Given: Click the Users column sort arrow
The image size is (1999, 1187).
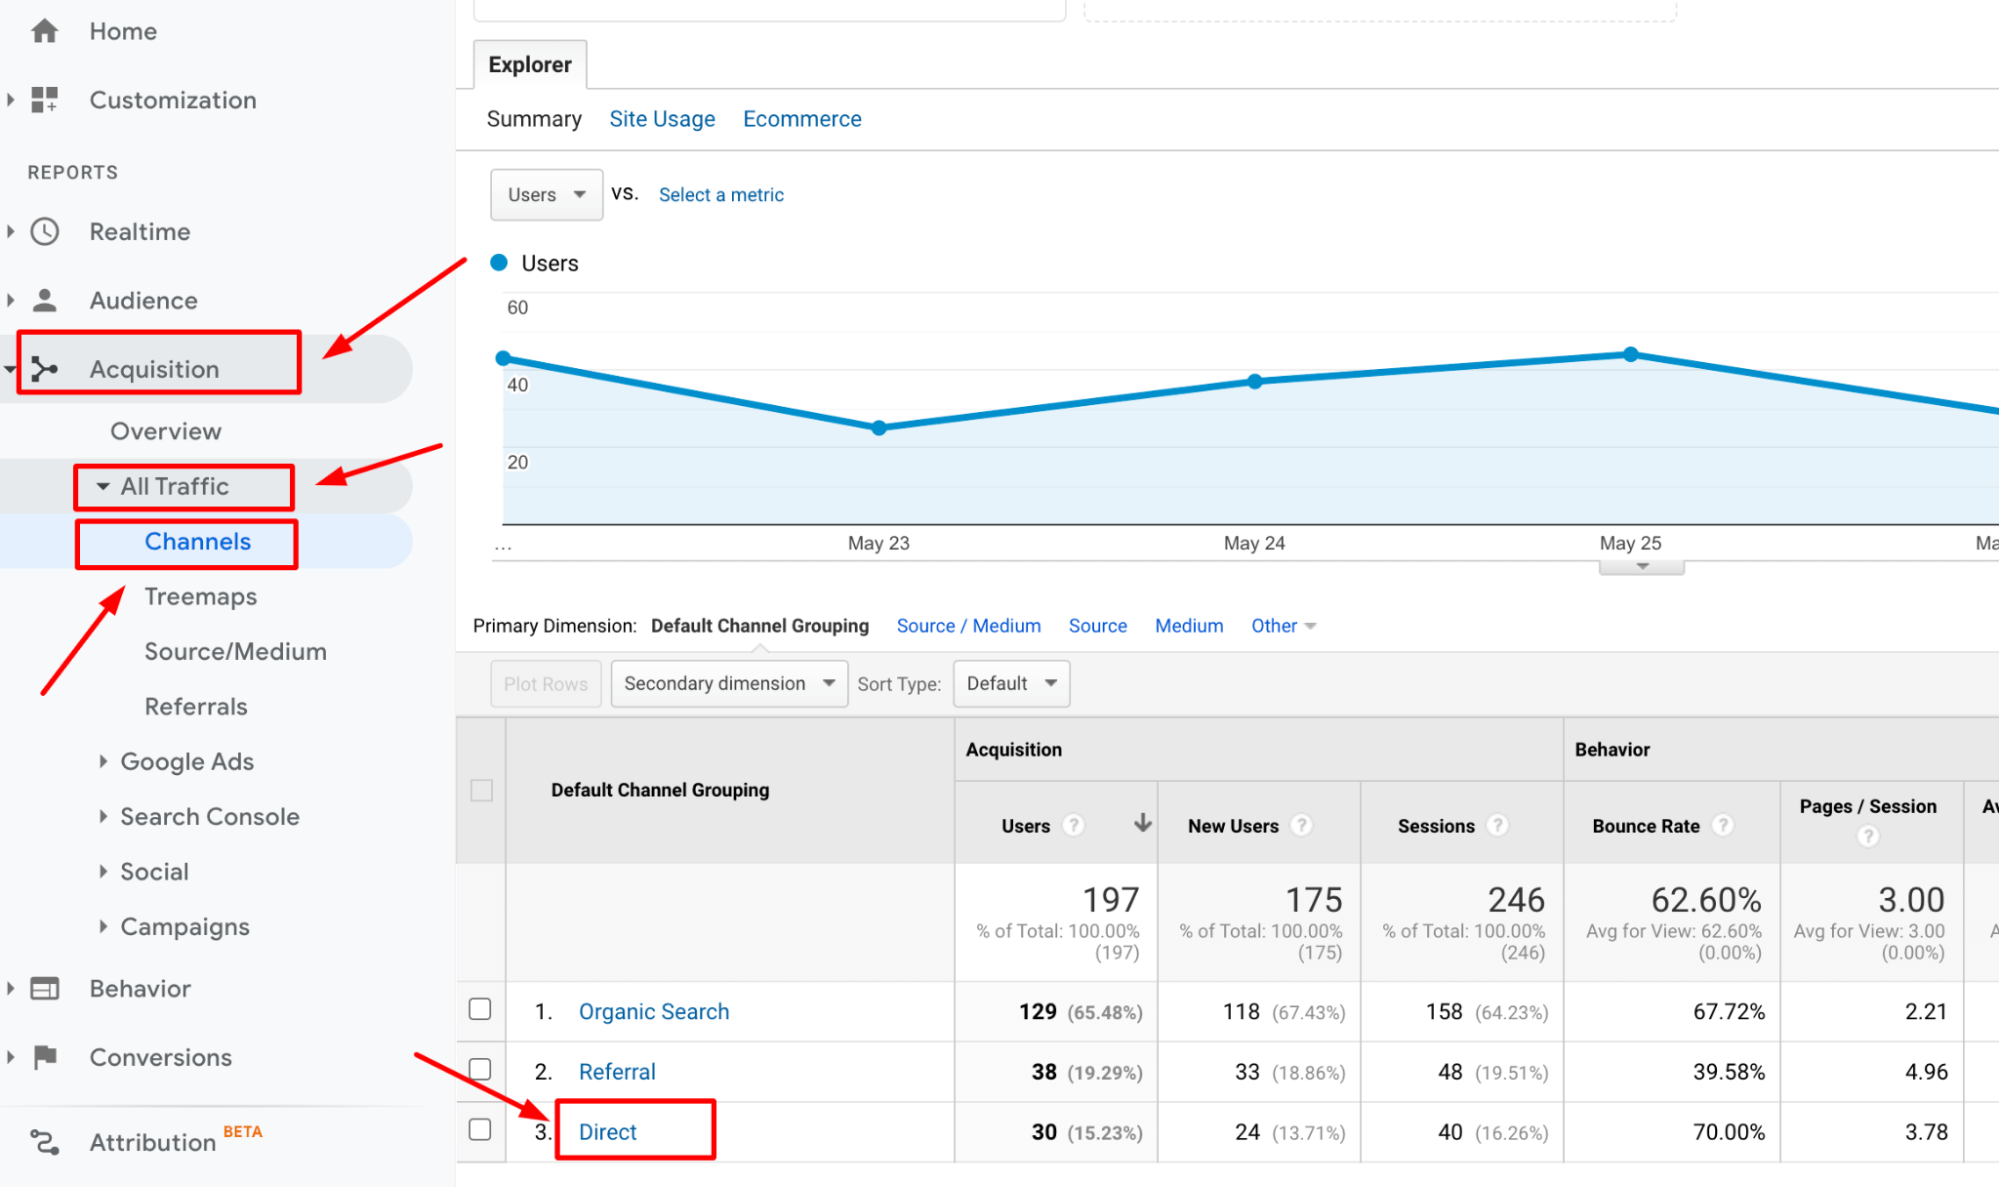Looking at the screenshot, I should [x=1142, y=823].
